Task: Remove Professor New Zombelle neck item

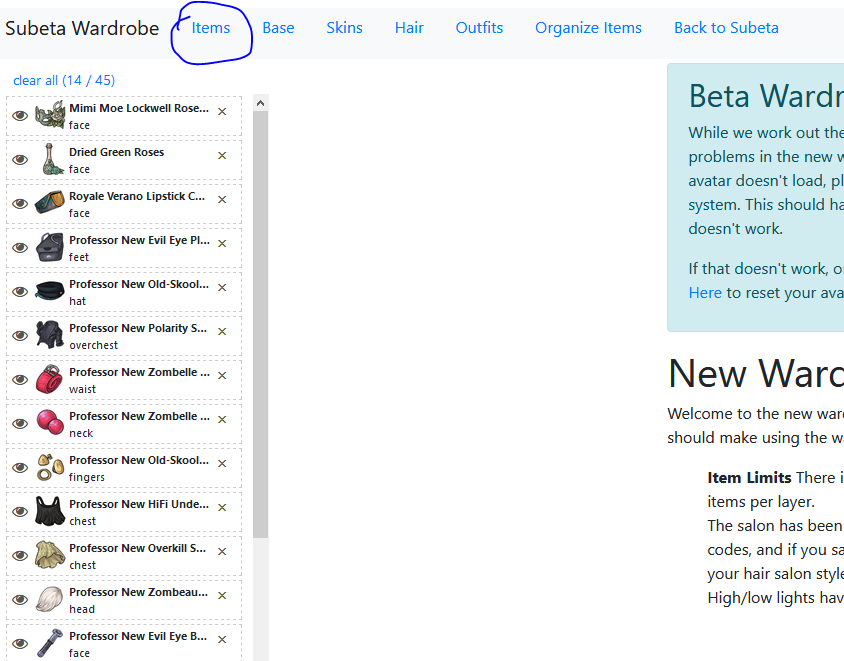Action: coord(222,419)
